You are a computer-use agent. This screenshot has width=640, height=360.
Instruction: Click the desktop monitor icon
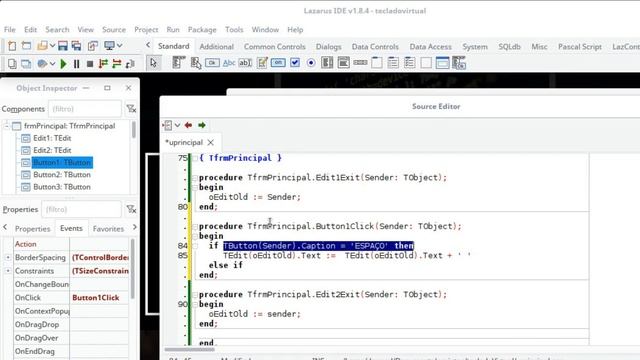pos(109,46)
